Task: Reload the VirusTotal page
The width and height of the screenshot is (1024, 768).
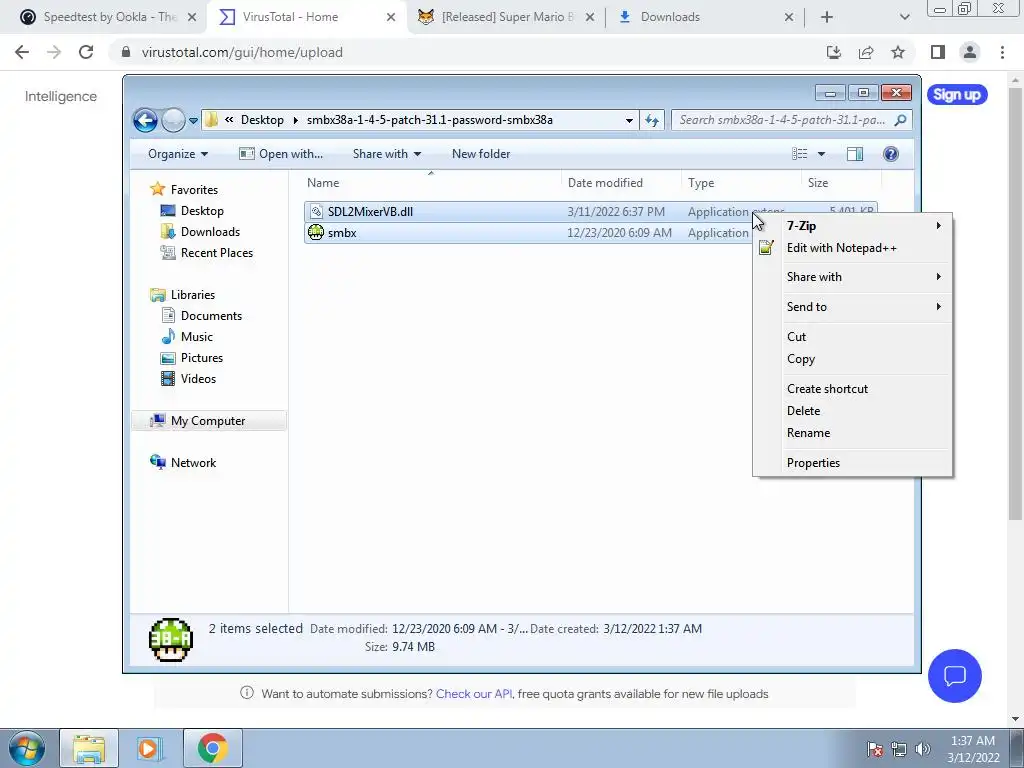Action: click(86, 52)
